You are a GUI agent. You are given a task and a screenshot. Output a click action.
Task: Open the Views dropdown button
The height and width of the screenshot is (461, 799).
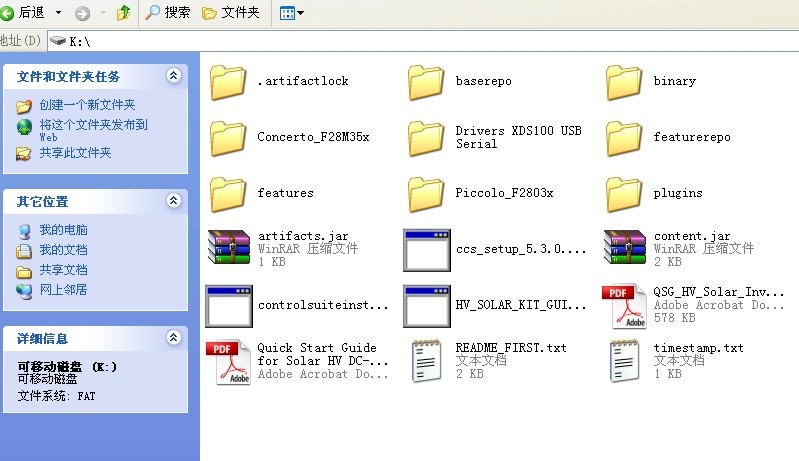(291, 13)
